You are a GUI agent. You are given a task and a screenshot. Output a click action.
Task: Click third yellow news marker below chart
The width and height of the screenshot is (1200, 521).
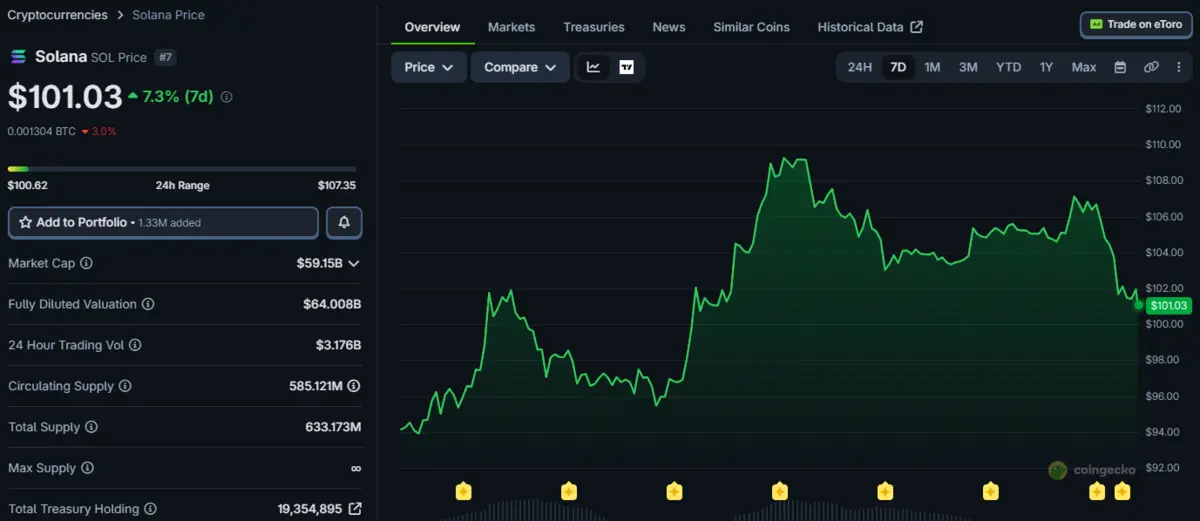pos(674,491)
